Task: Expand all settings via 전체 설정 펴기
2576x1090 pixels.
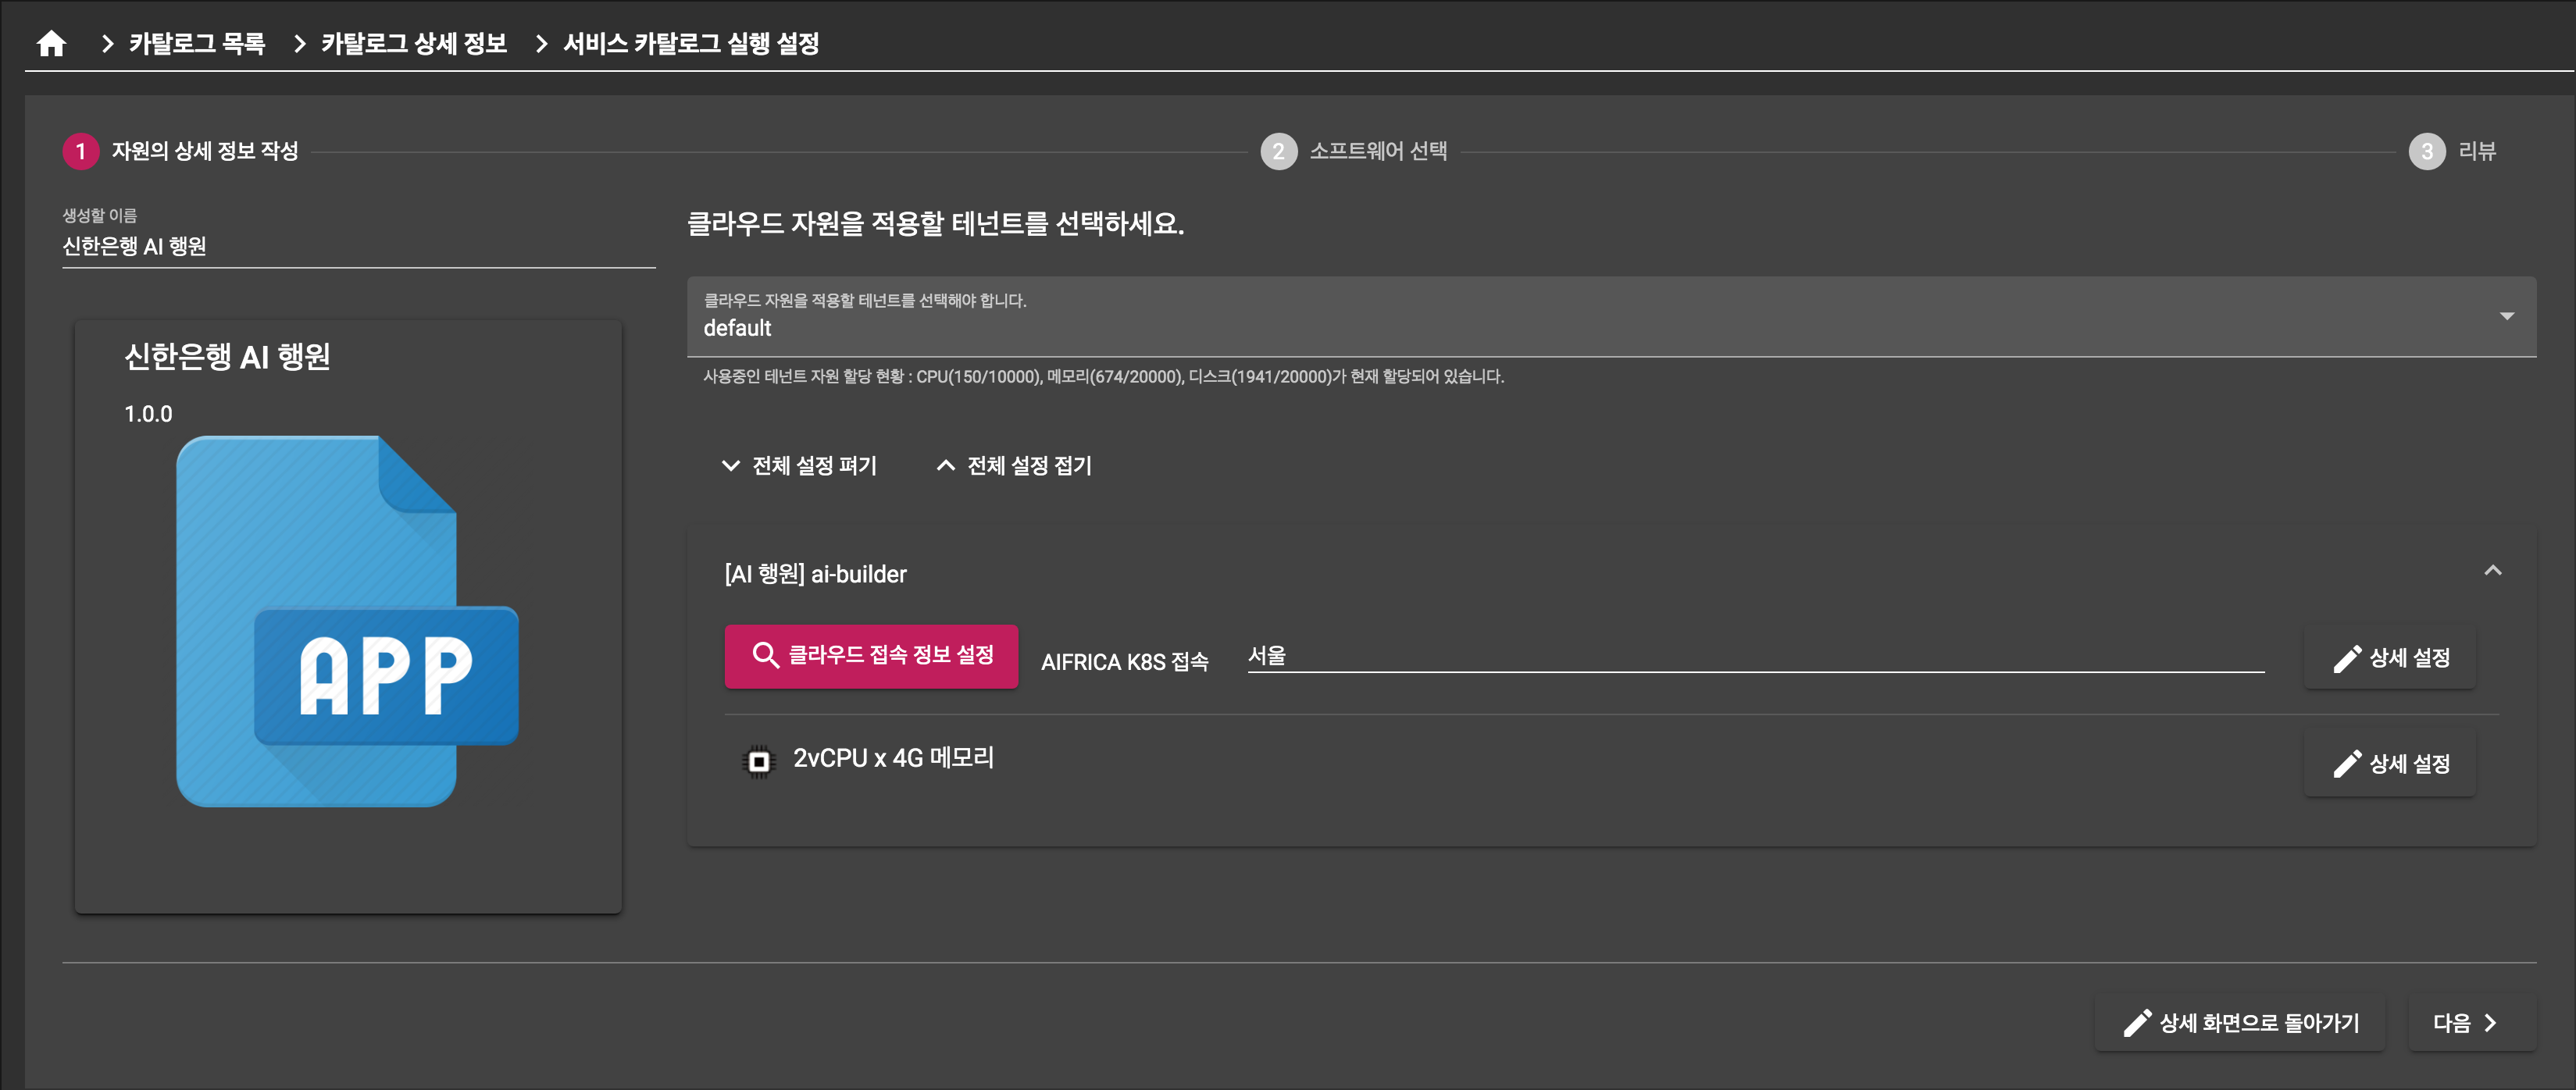Action: click(800, 465)
